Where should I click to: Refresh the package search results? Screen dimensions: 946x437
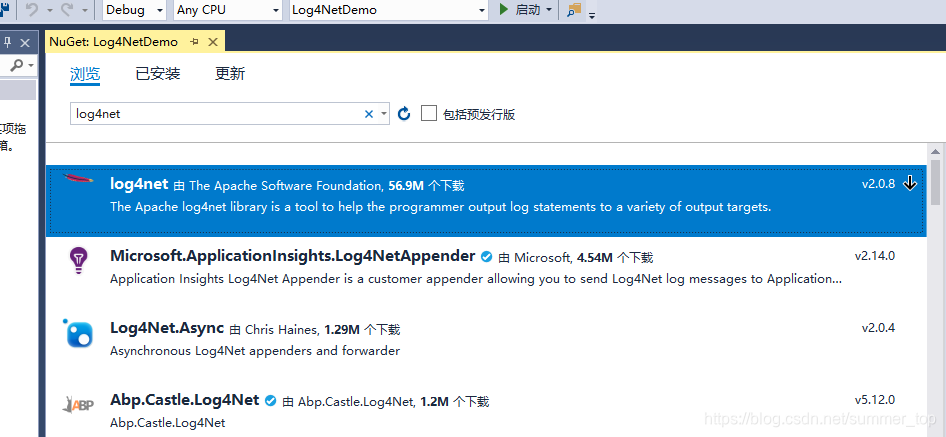coord(404,113)
